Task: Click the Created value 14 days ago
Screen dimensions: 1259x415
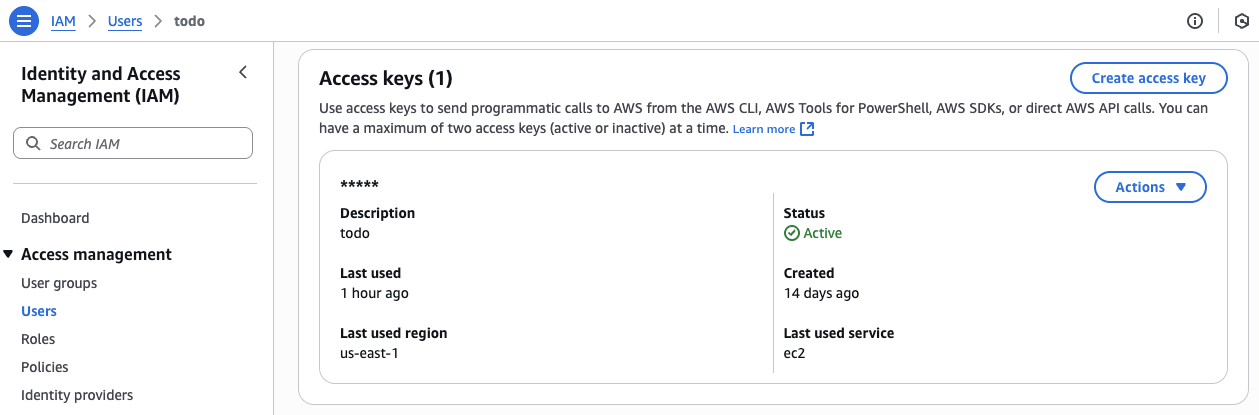Action: 821,293
